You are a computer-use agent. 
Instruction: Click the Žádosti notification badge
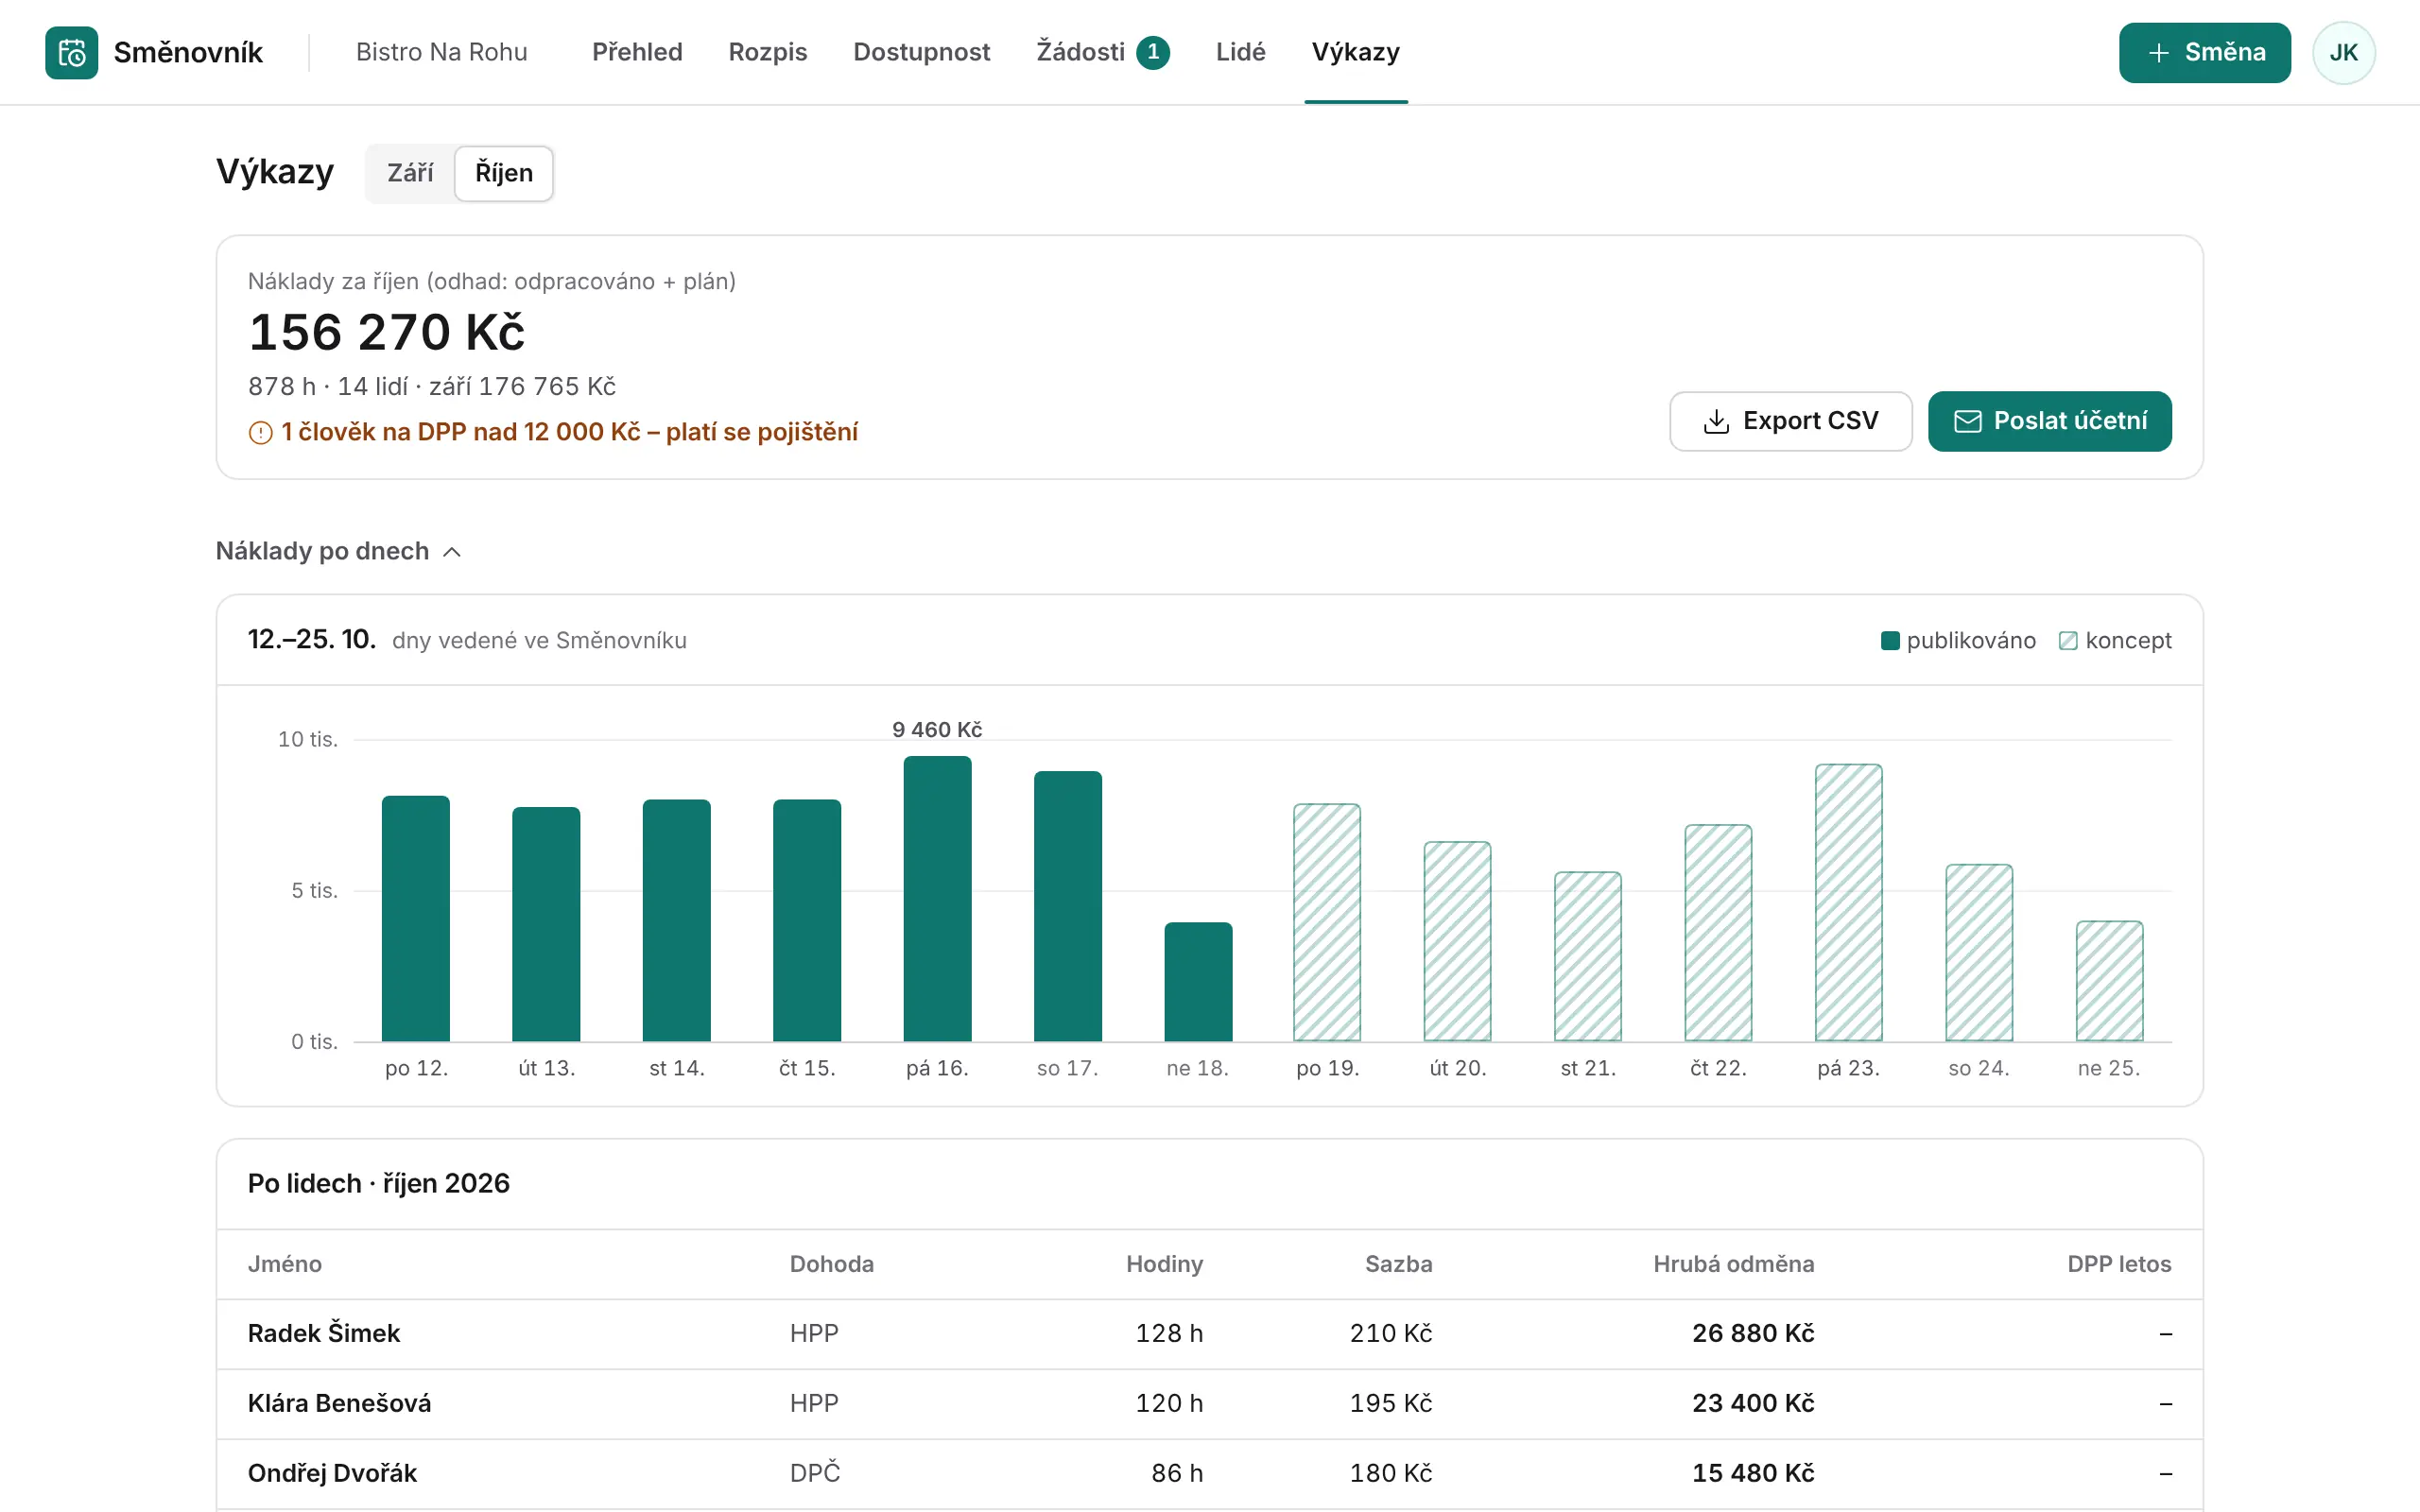(x=1153, y=52)
